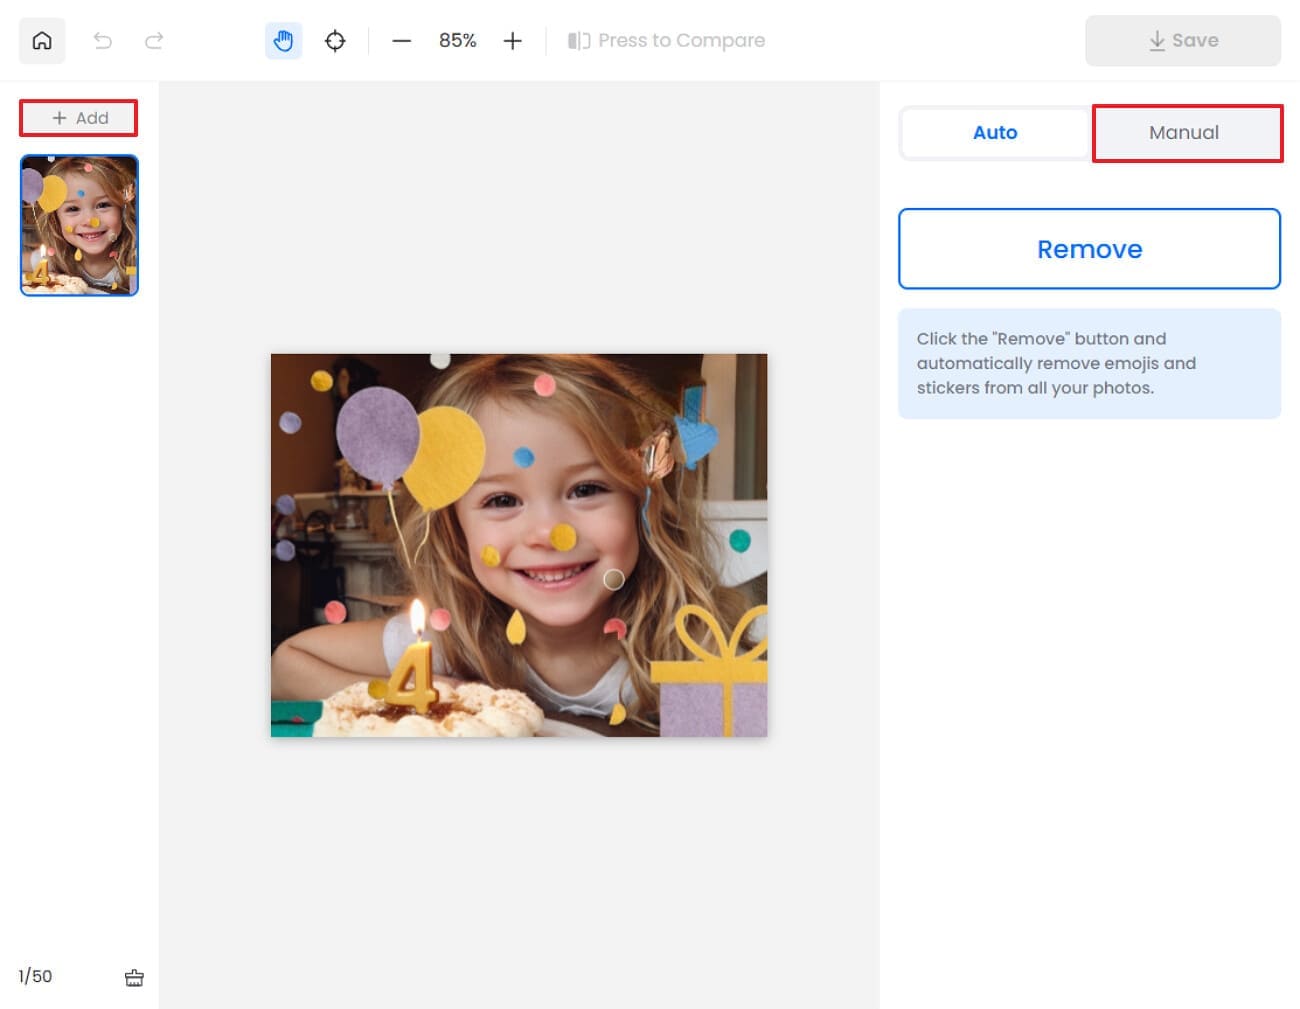Image resolution: width=1300 pixels, height=1009 pixels.
Task: Switch to the Auto tab
Action: pyautogui.click(x=995, y=133)
